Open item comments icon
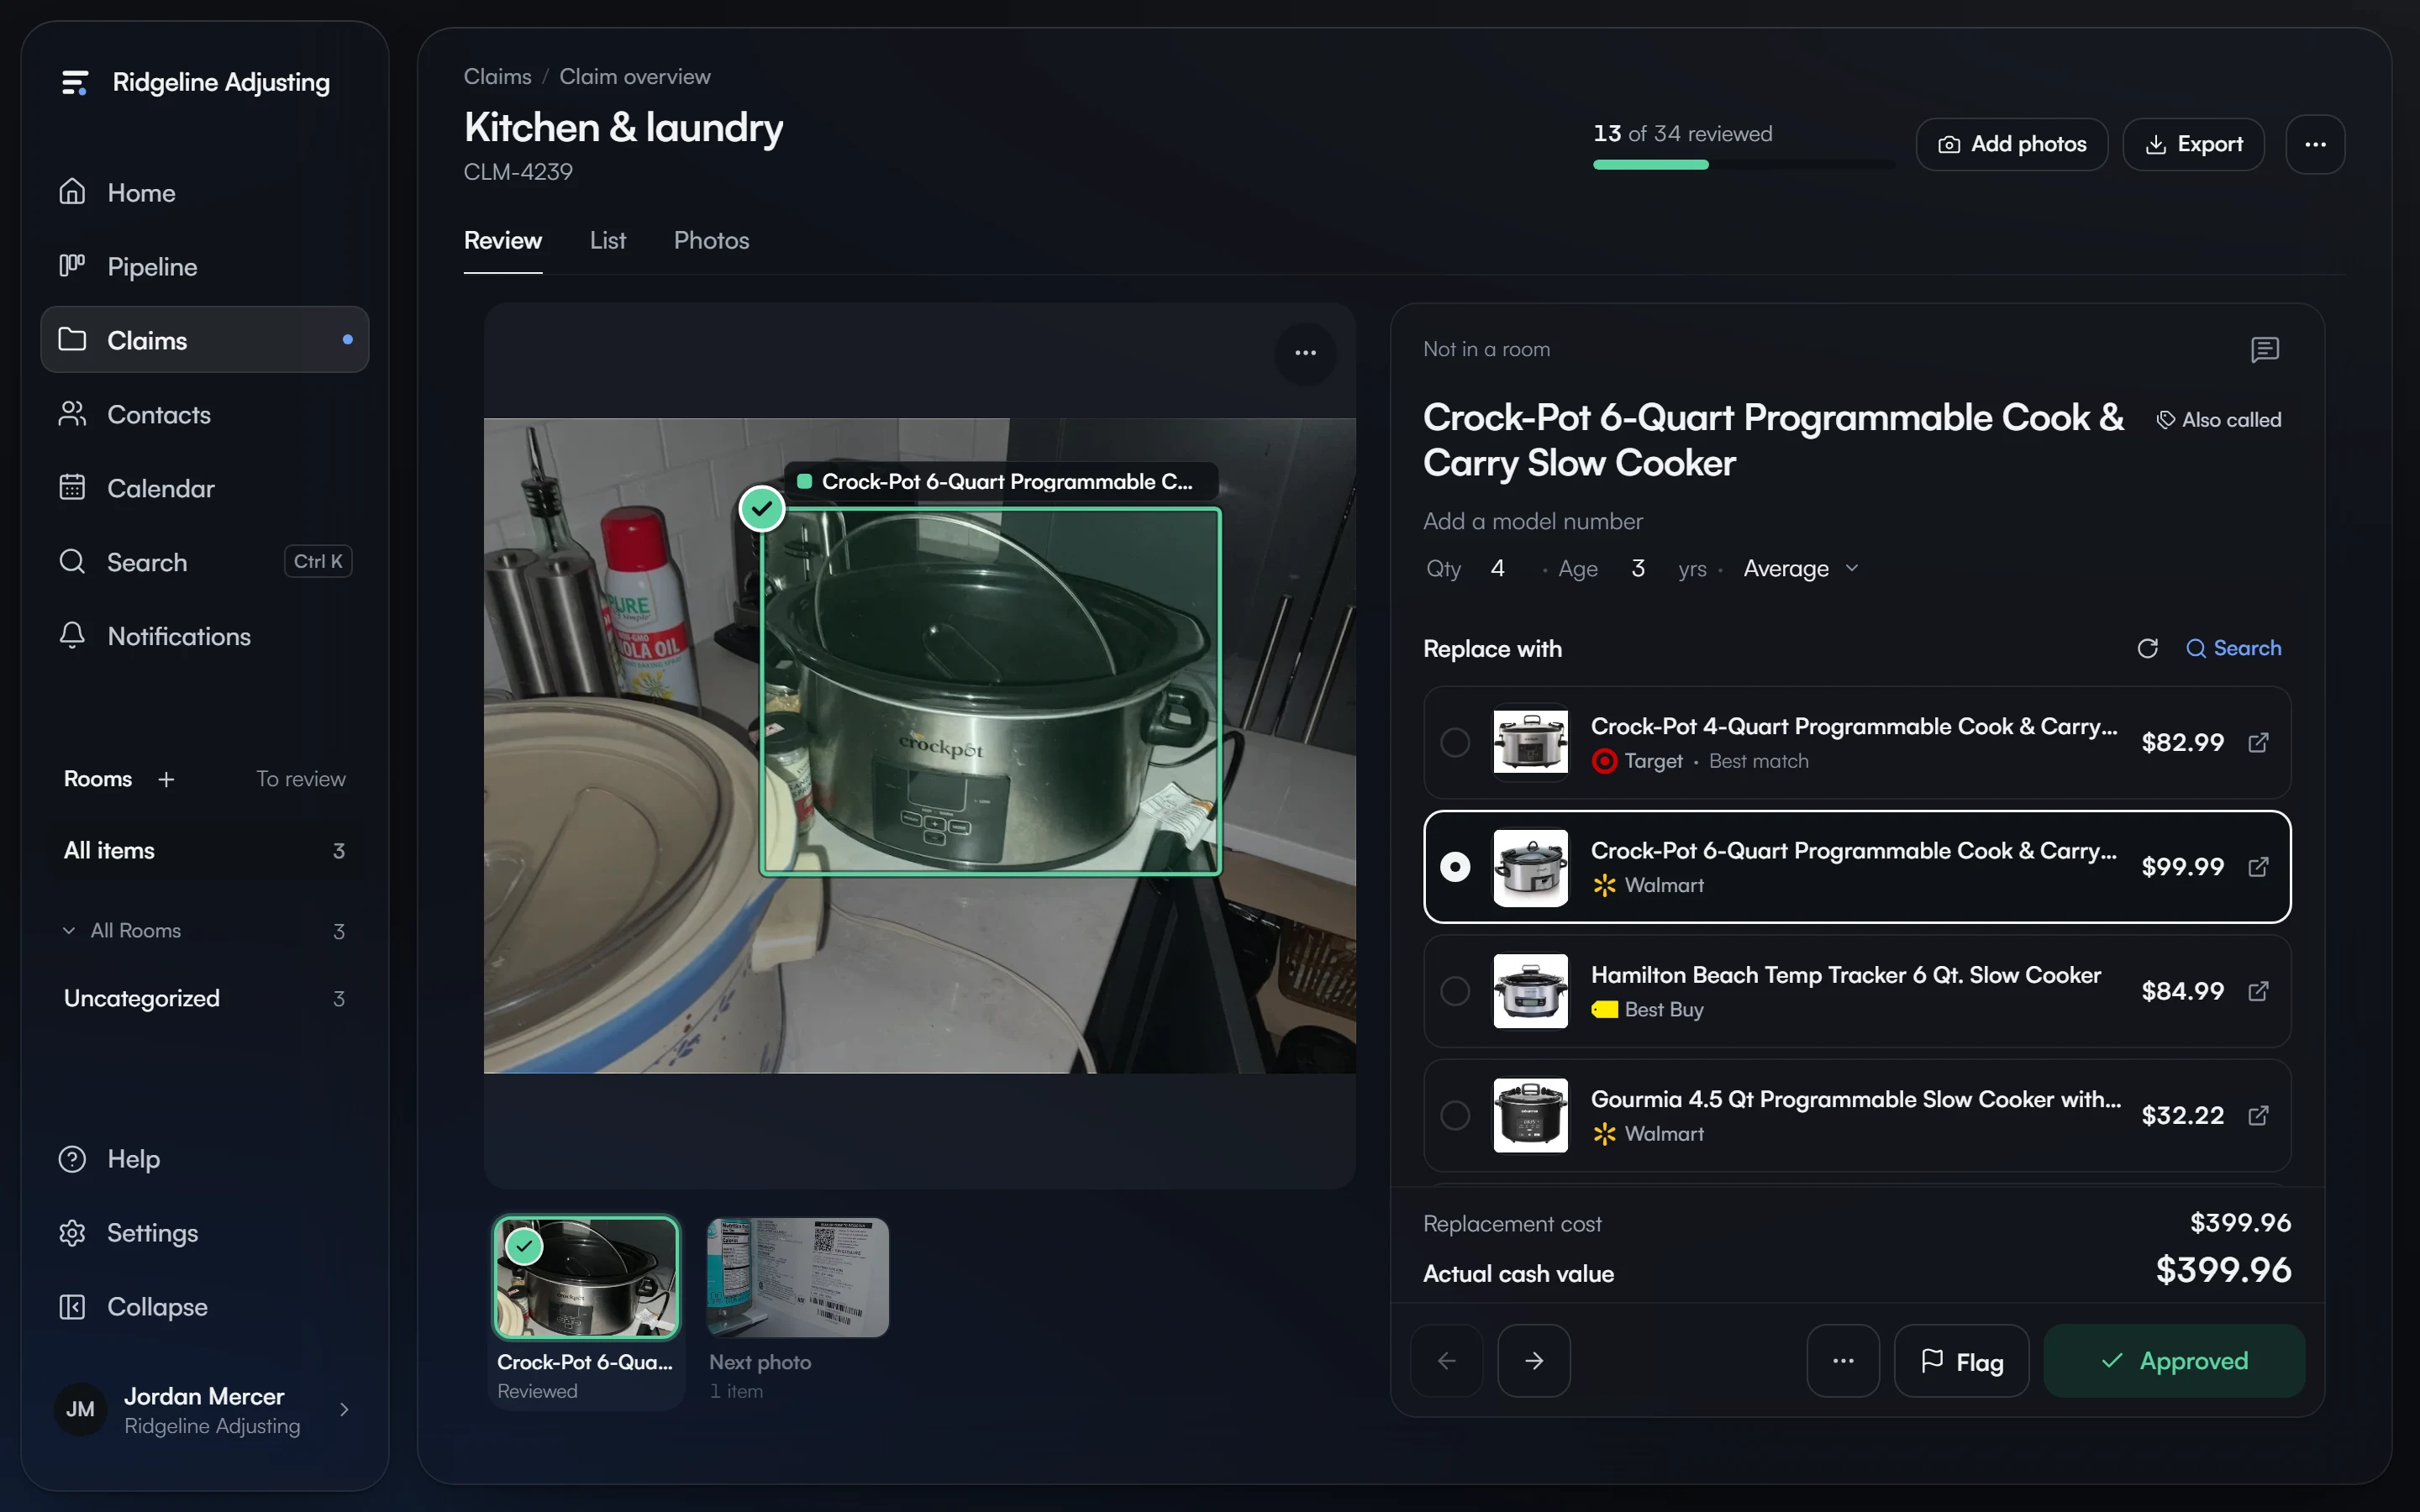Viewport: 2420px width, 1512px height. pos(2264,350)
